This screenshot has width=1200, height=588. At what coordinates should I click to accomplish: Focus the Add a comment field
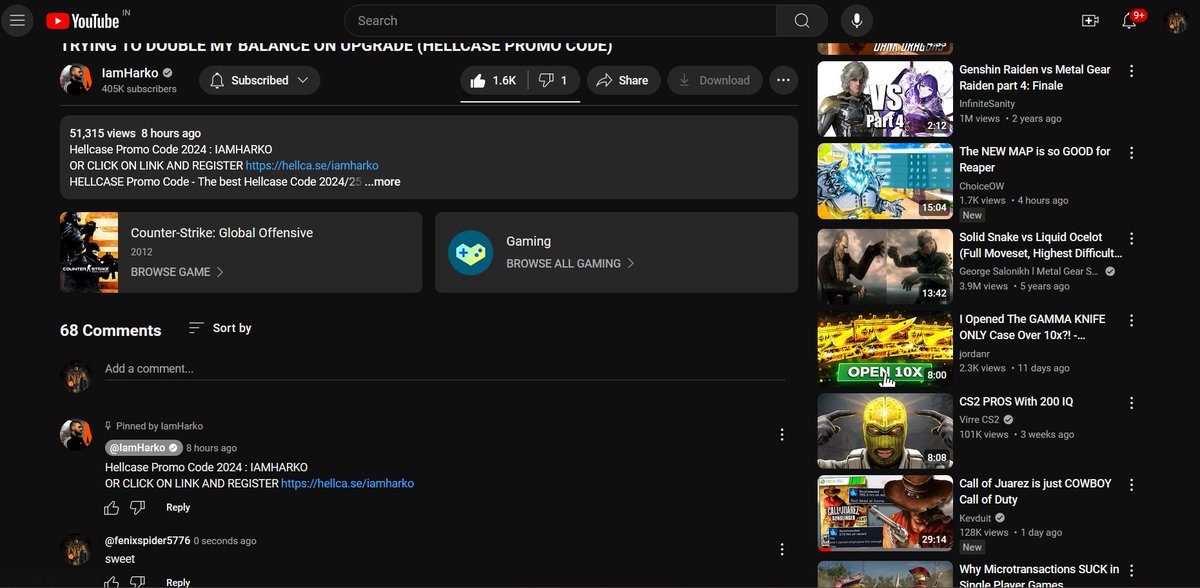[x=445, y=369]
